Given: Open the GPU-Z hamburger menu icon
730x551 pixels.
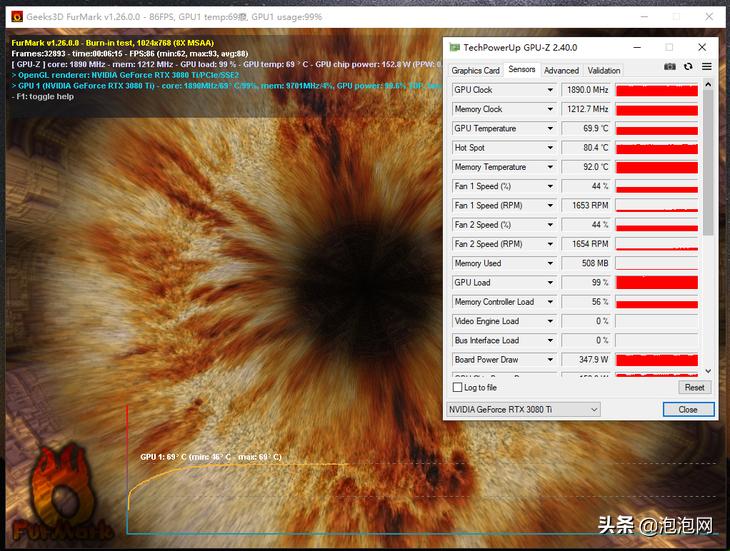Looking at the screenshot, I should point(707,67).
